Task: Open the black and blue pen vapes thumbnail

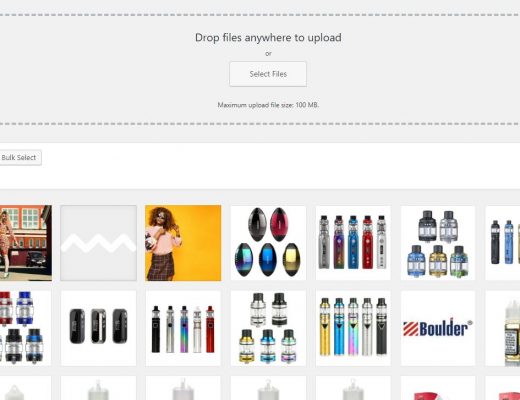Action: click(503, 243)
